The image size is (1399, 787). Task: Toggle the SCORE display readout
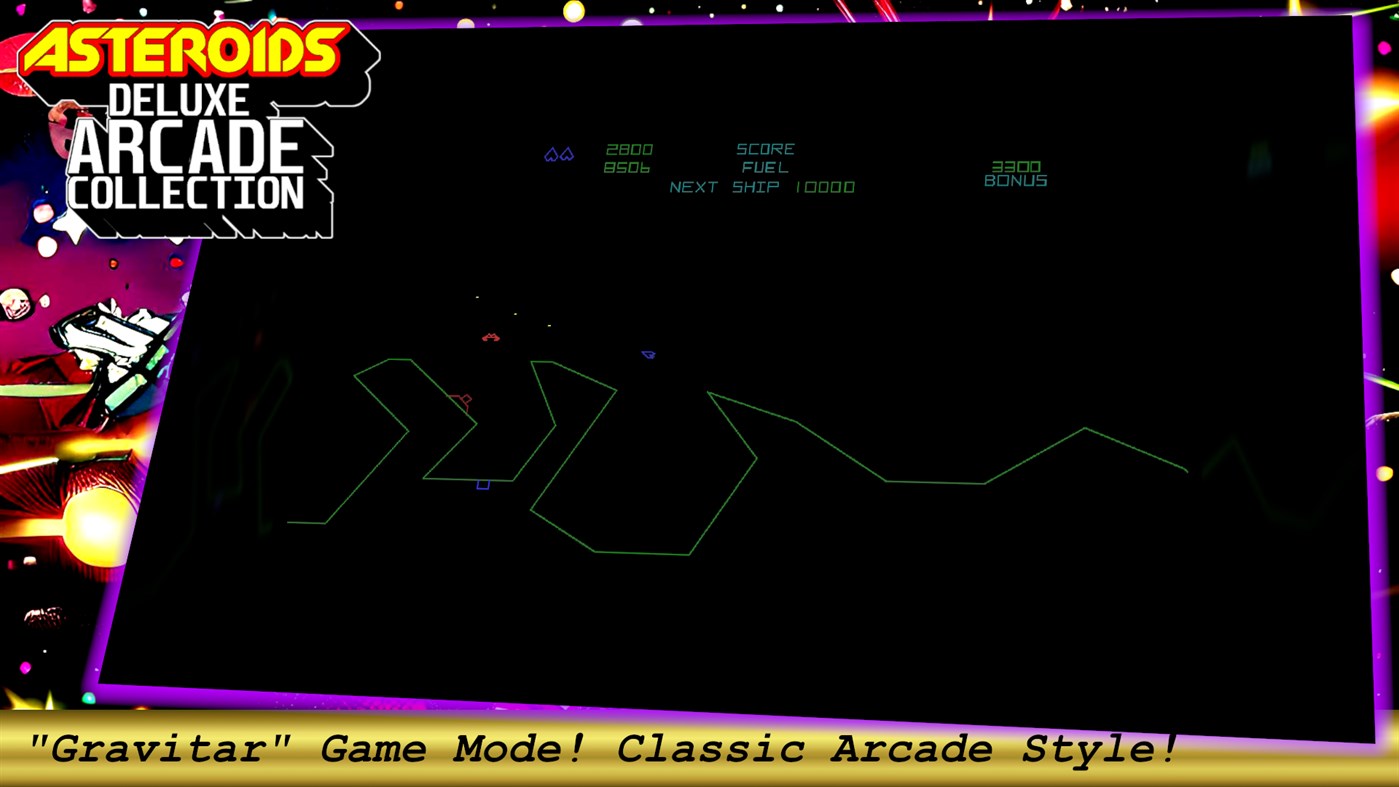coord(765,148)
